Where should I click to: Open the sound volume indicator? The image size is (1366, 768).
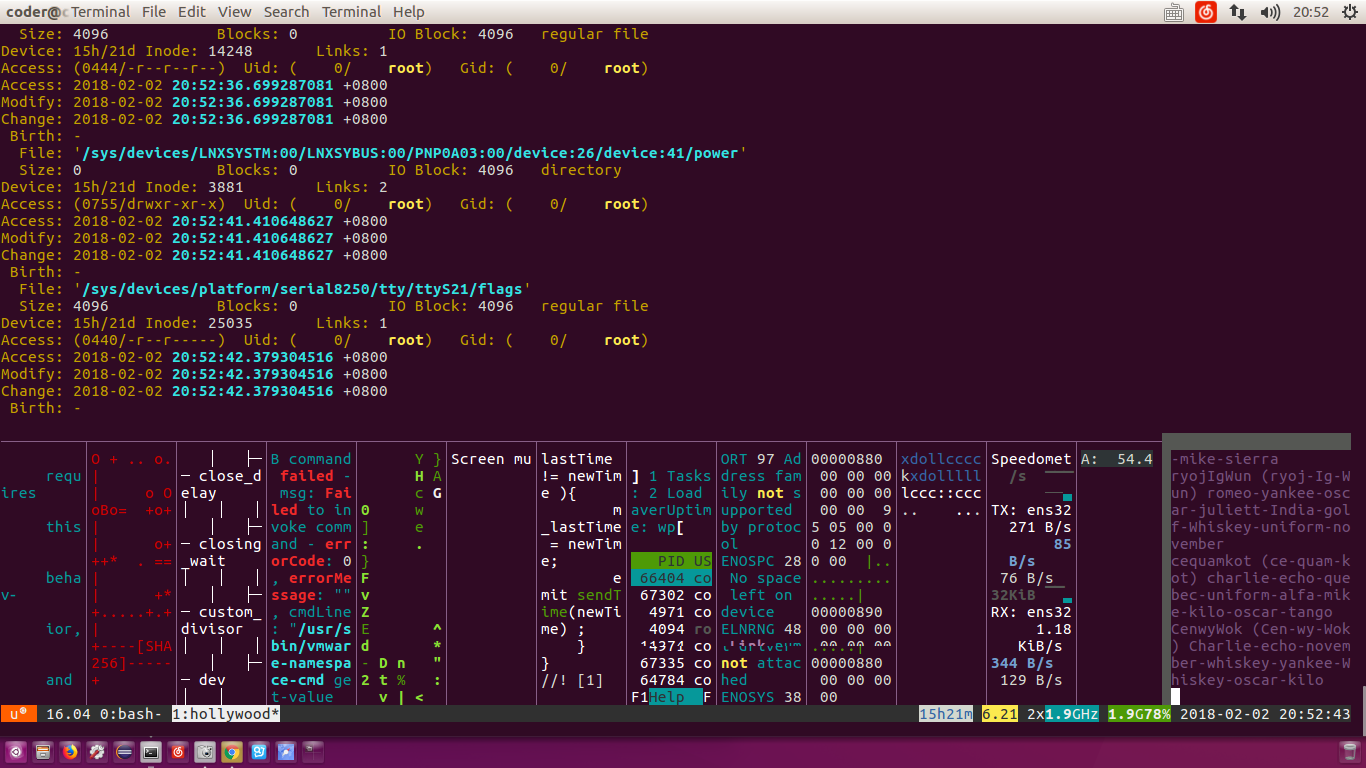pyautogui.click(x=1270, y=12)
